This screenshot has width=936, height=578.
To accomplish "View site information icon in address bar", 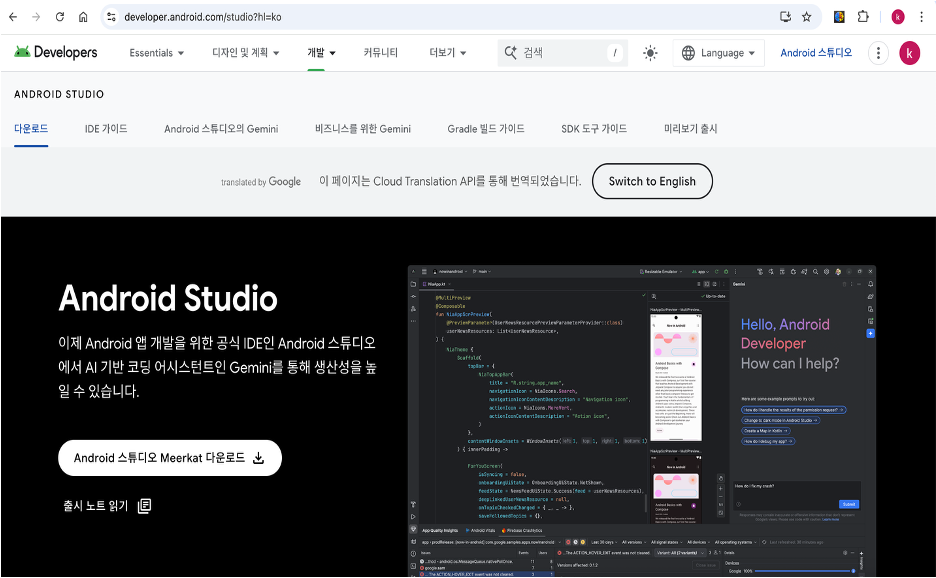I will [111, 17].
